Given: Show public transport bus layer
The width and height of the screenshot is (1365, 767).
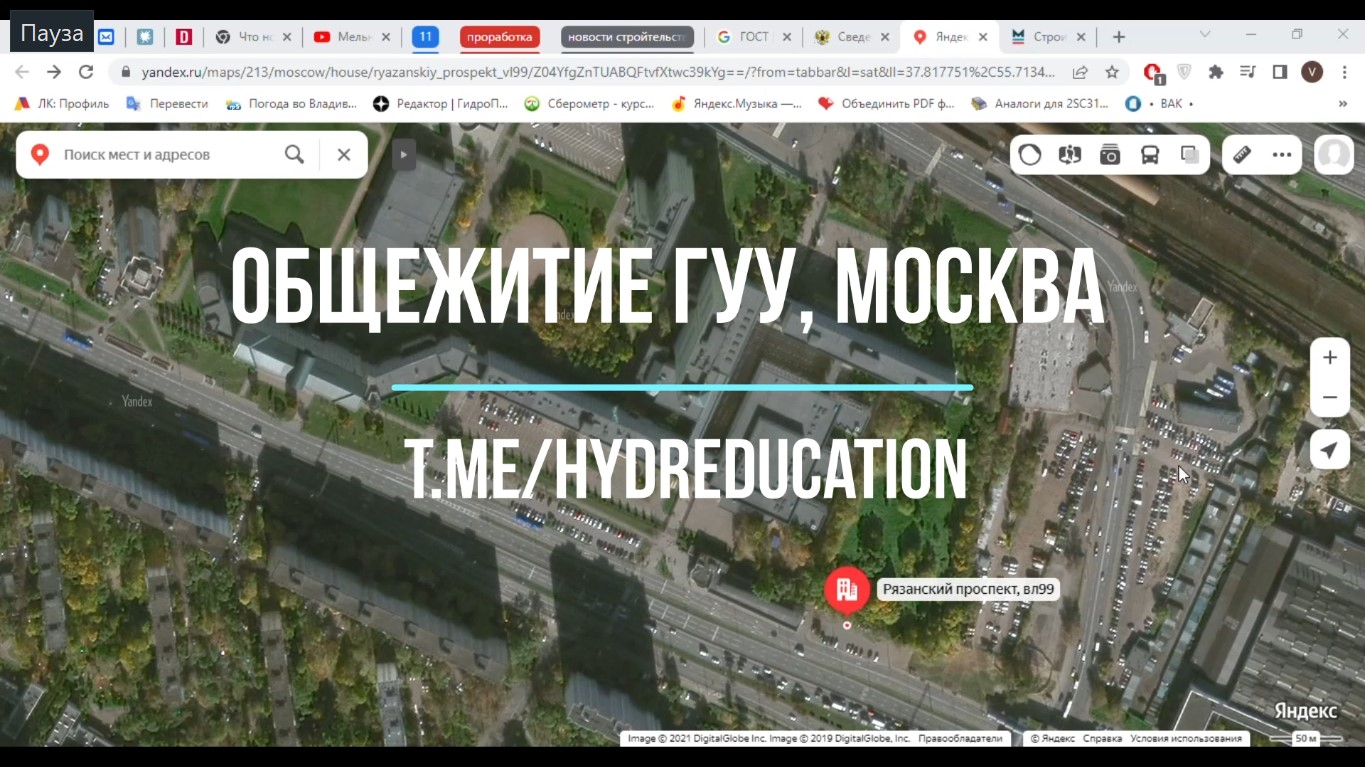Looking at the screenshot, I should click(x=1150, y=155).
